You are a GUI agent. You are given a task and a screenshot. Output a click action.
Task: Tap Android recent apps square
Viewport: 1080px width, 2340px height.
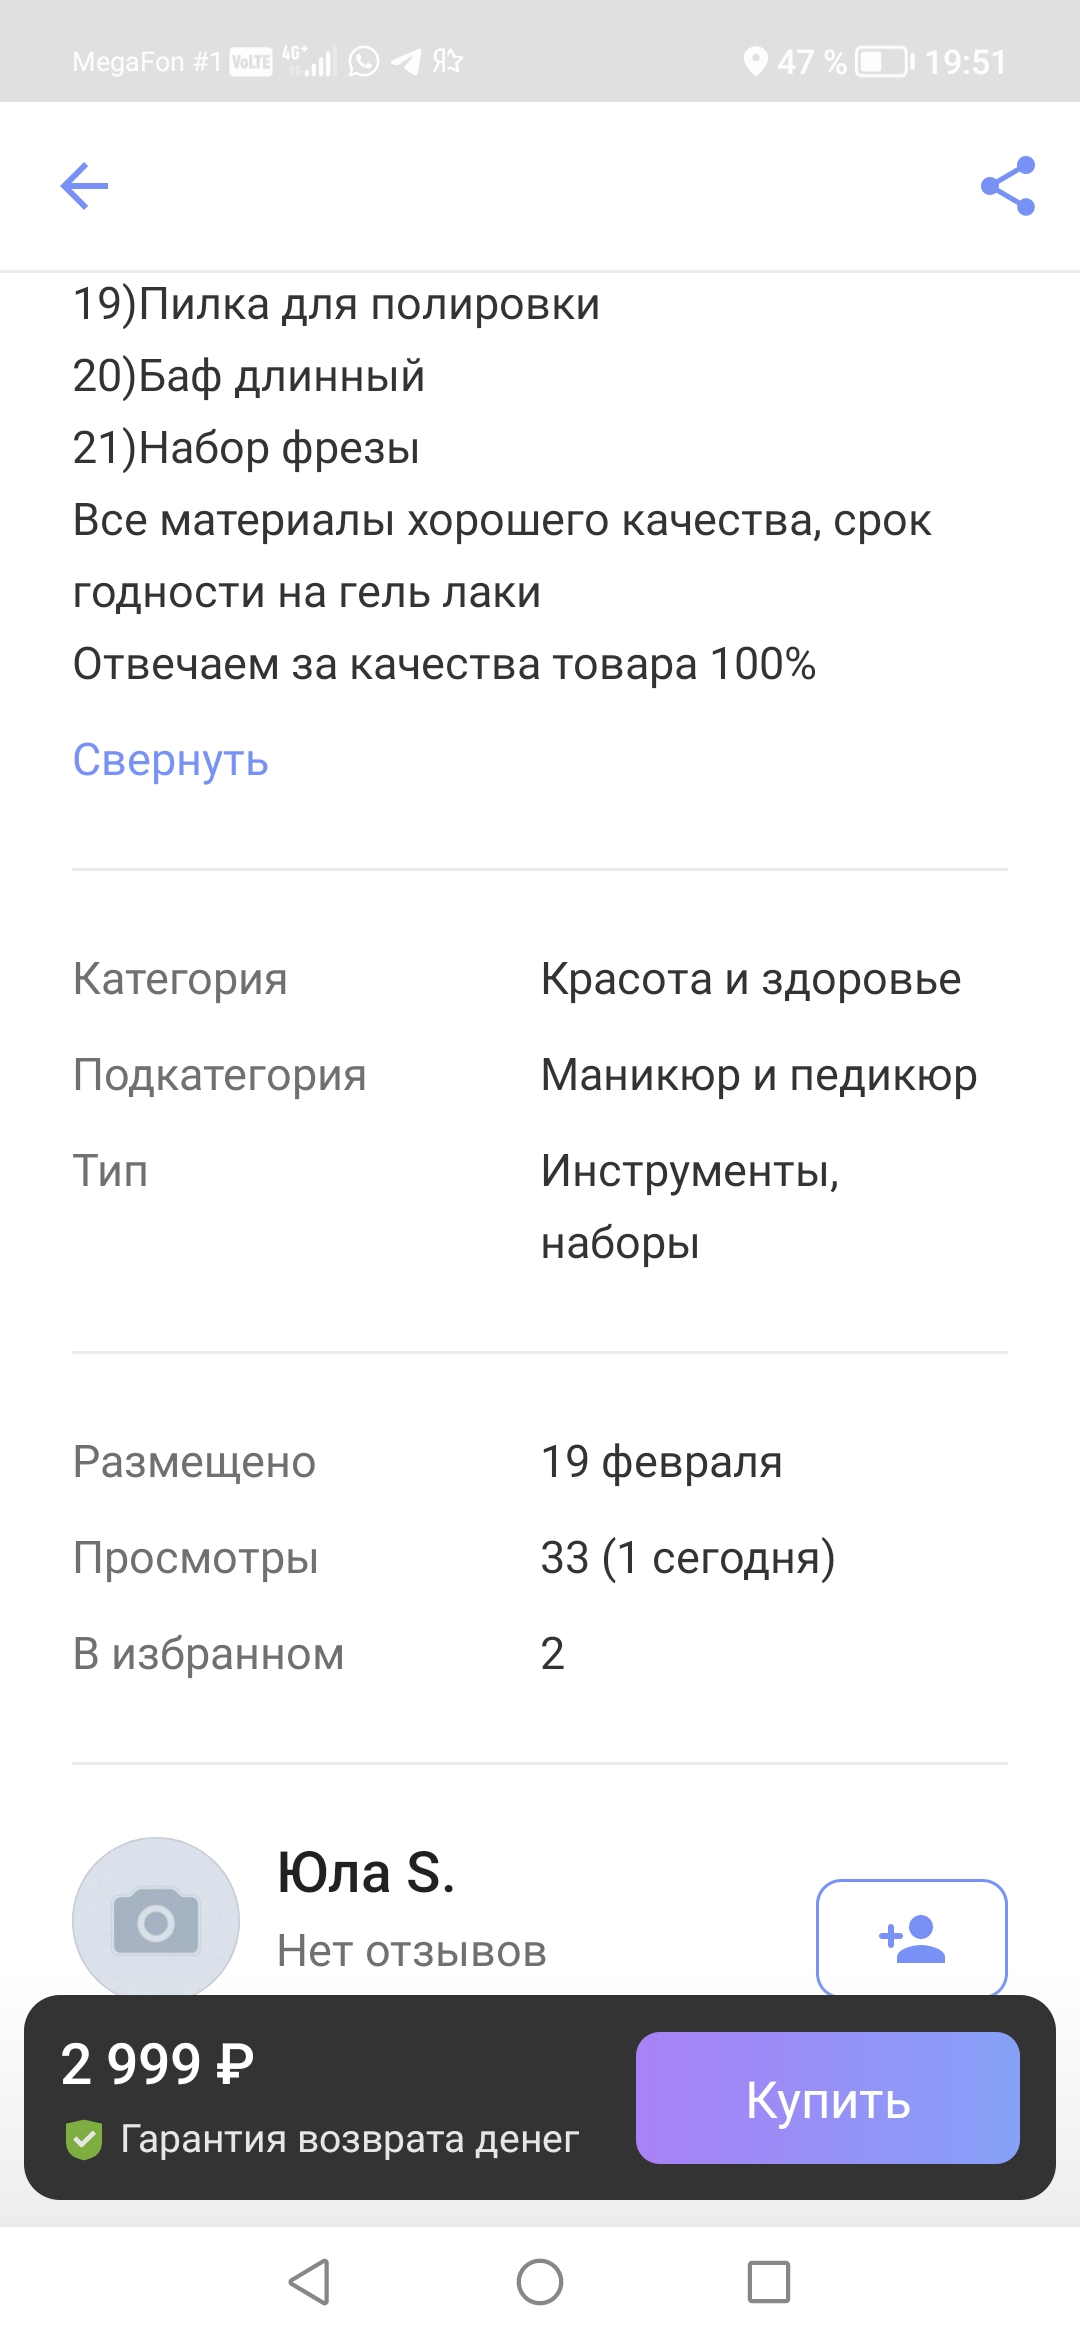pos(769,2282)
